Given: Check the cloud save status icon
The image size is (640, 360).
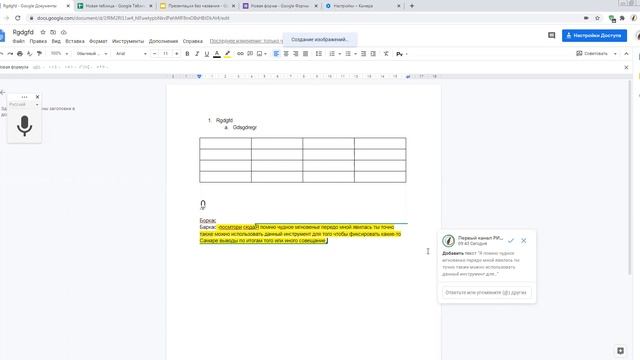Looking at the screenshot, I should click(64, 32).
